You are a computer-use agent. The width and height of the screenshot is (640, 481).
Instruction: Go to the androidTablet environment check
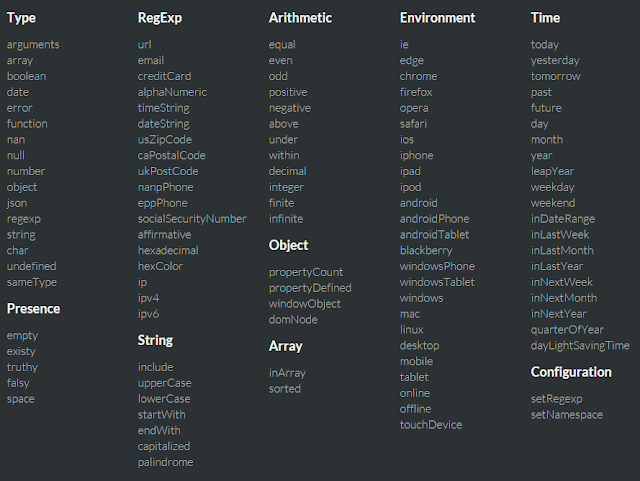click(434, 235)
